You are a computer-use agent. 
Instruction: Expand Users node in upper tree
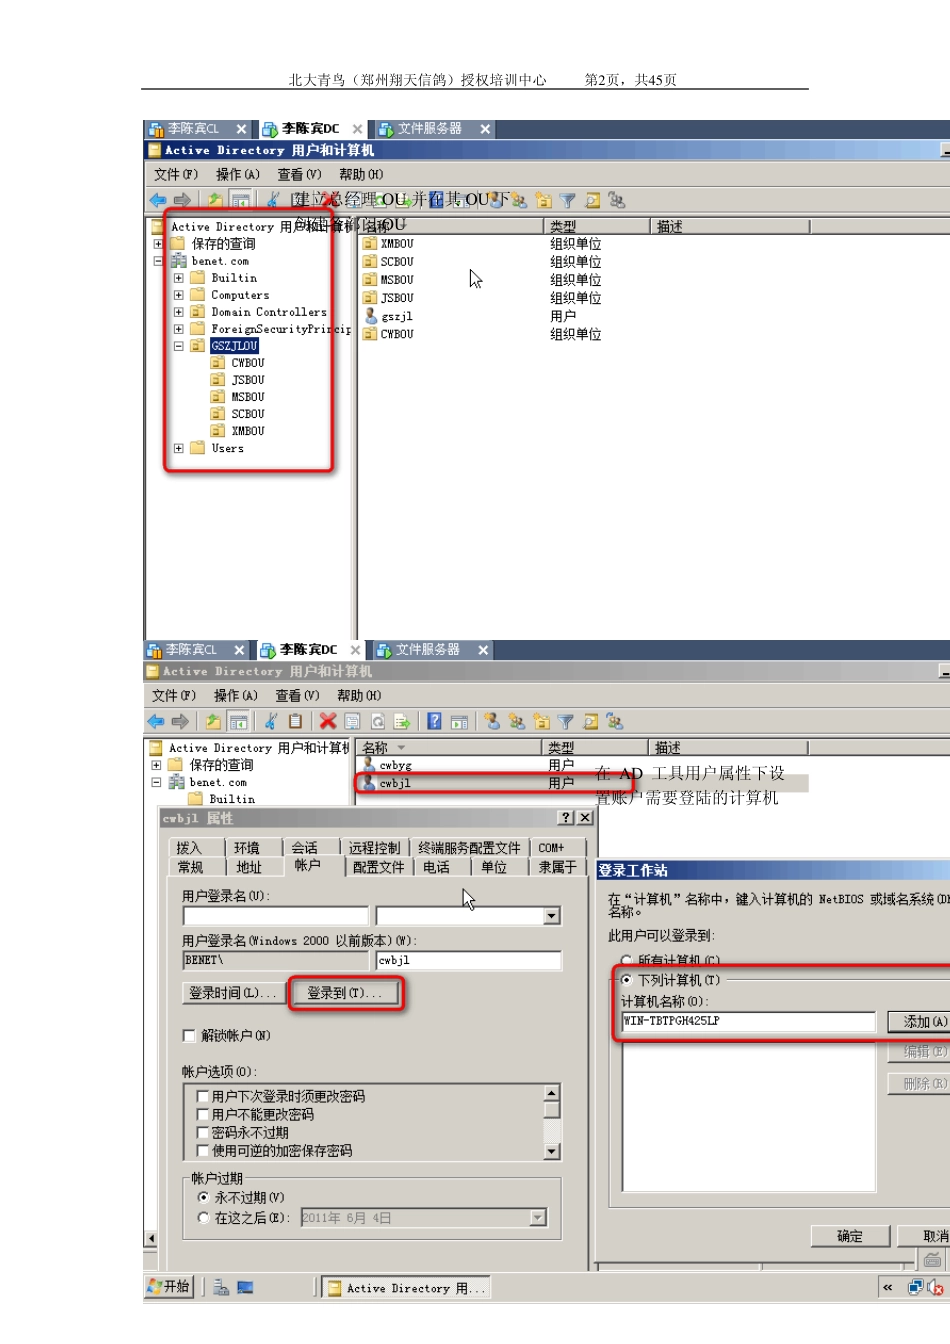click(x=178, y=448)
